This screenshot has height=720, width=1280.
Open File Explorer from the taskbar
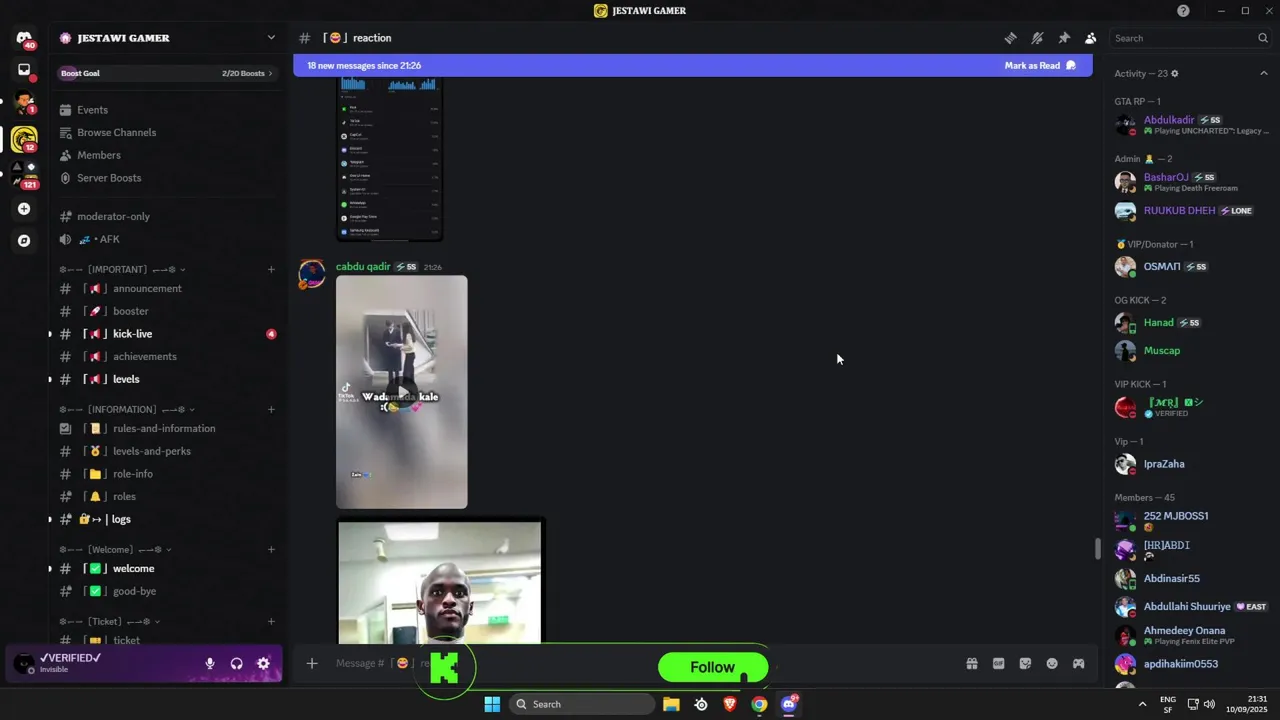pos(671,704)
